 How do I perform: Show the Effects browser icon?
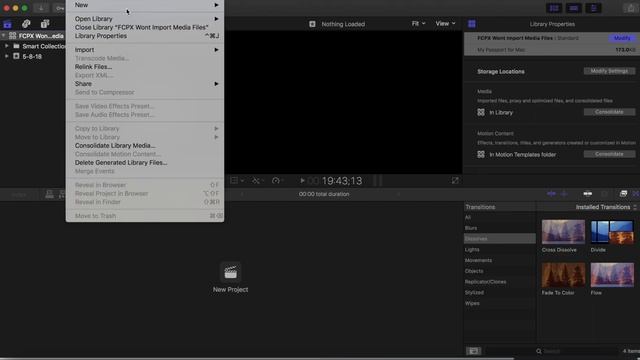click(623, 194)
